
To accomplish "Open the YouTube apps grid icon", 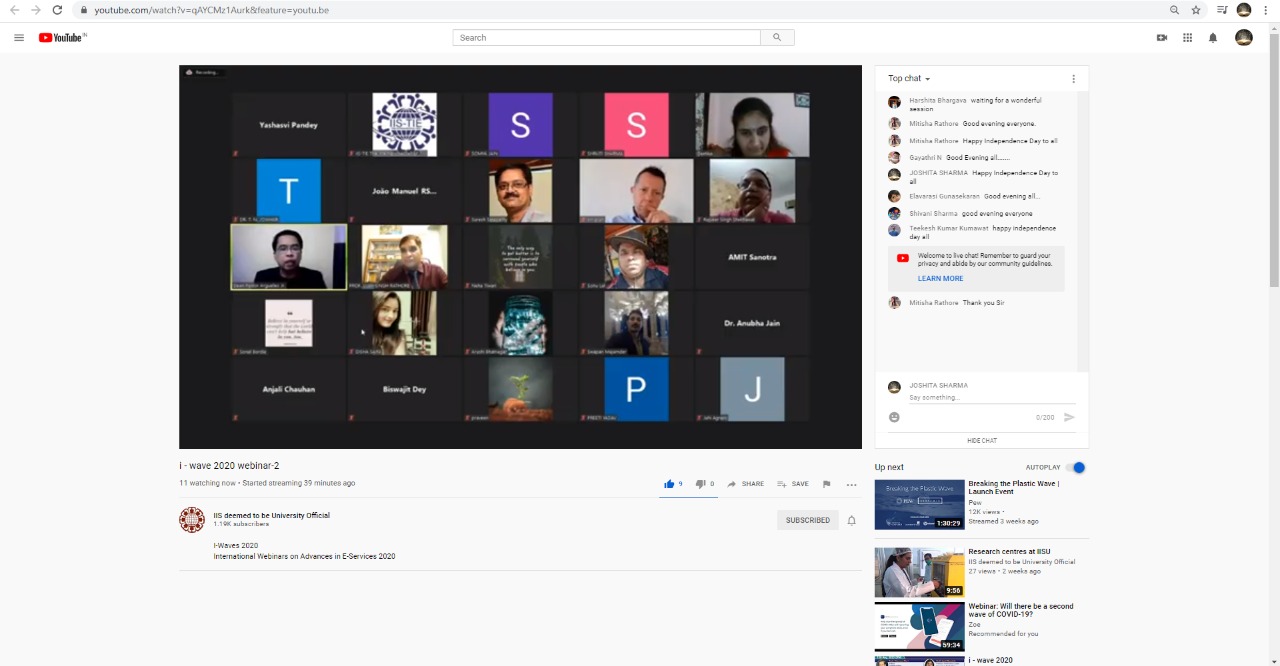I will pos(1187,38).
